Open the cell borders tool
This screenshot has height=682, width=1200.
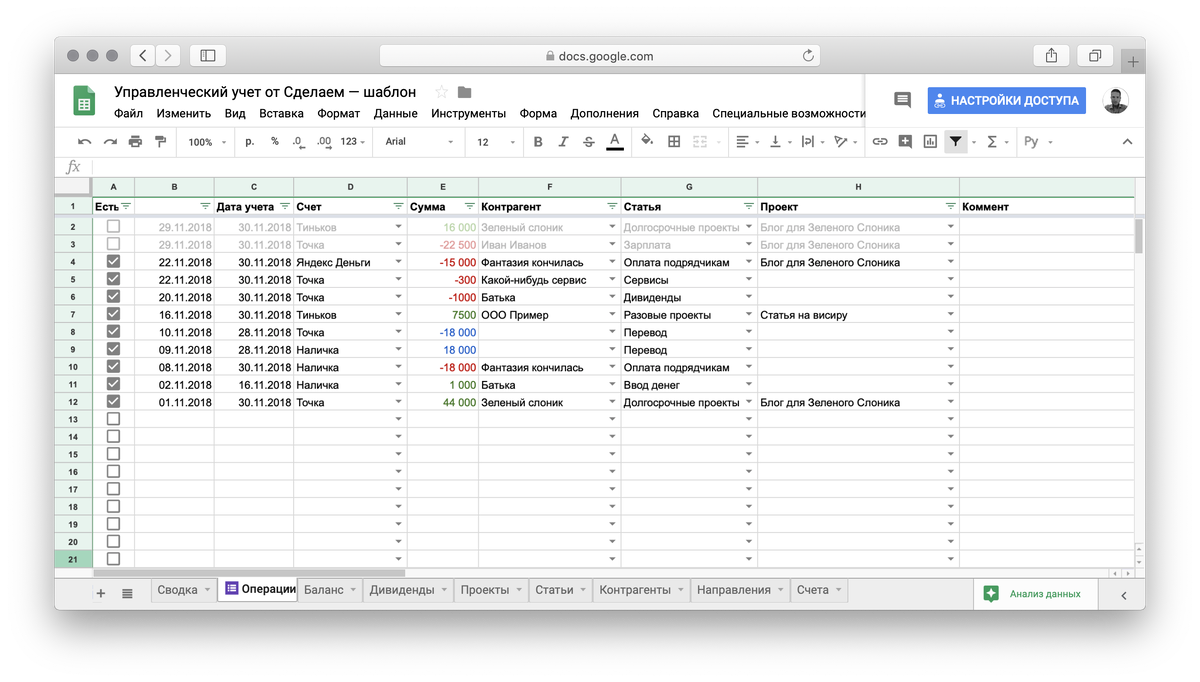674,142
